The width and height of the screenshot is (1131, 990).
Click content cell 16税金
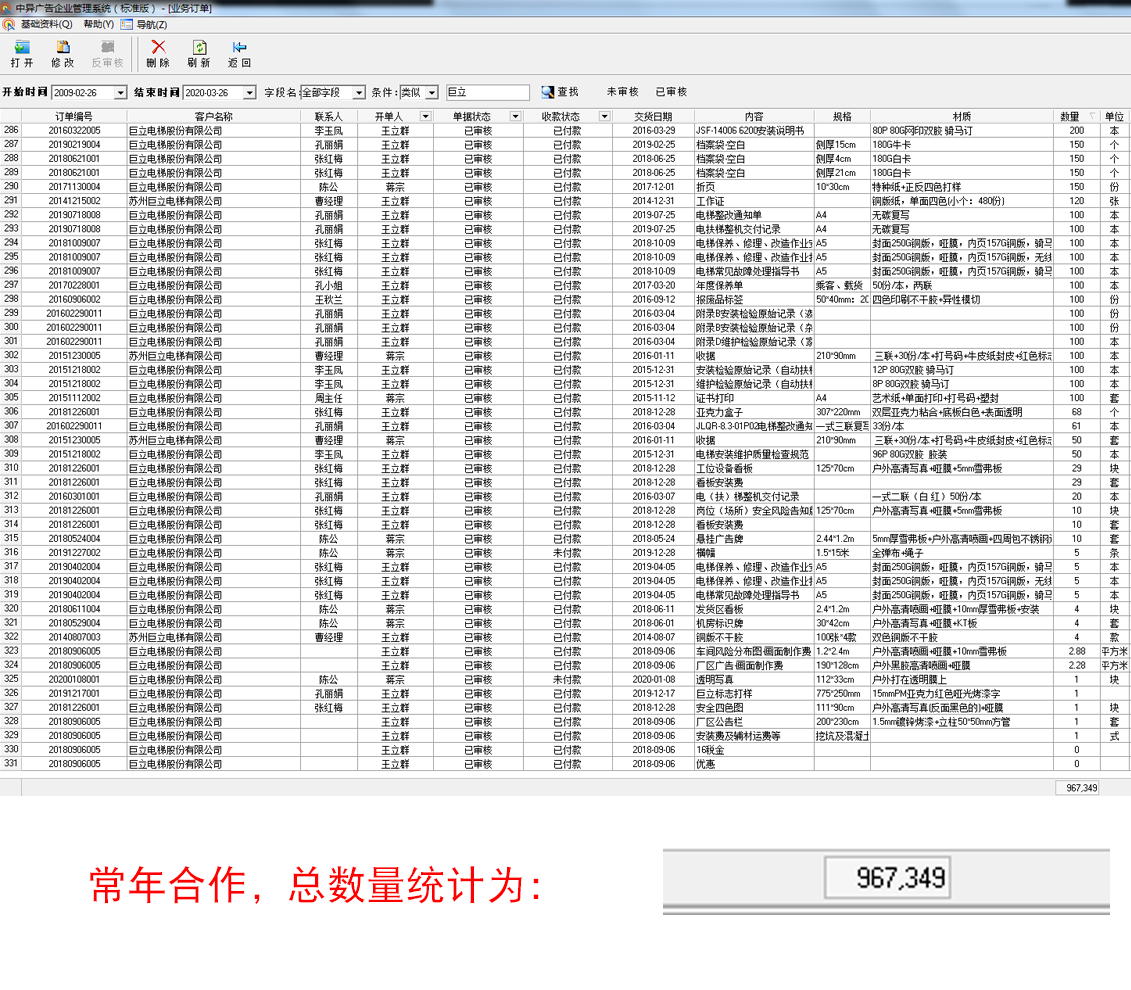[710, 750]
